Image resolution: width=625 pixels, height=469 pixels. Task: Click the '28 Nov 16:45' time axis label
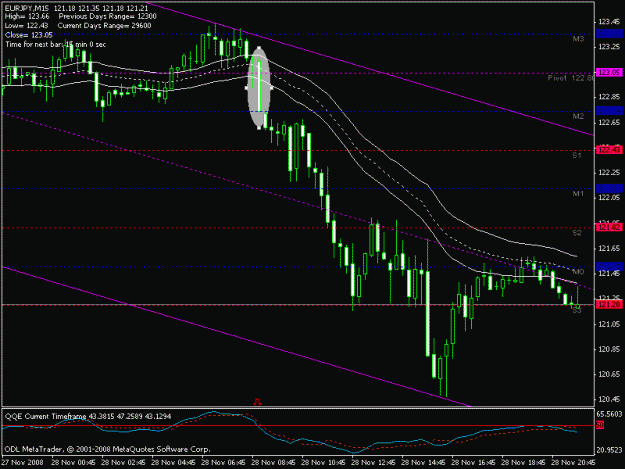[474, 463]
